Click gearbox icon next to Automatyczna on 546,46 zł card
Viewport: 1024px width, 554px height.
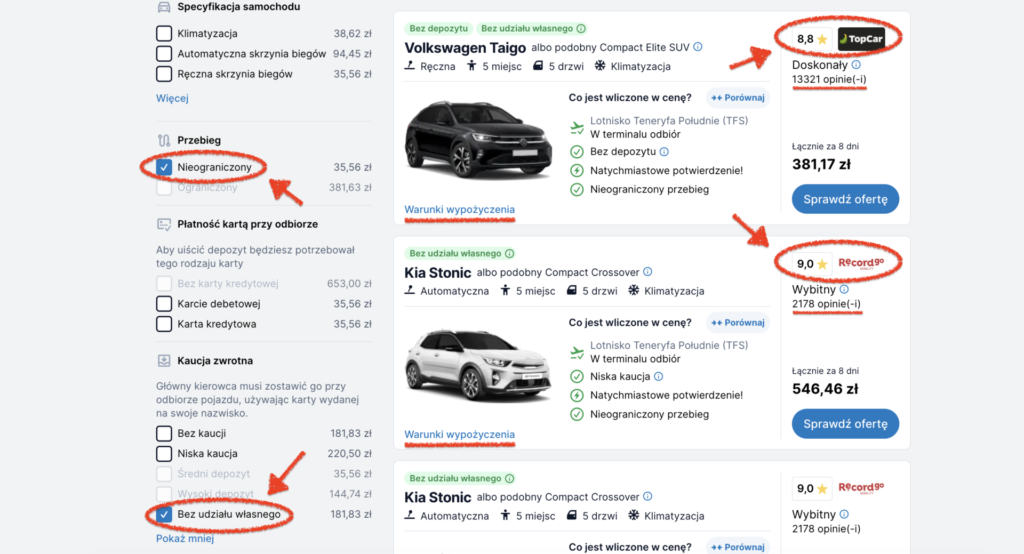click(409, 290)
